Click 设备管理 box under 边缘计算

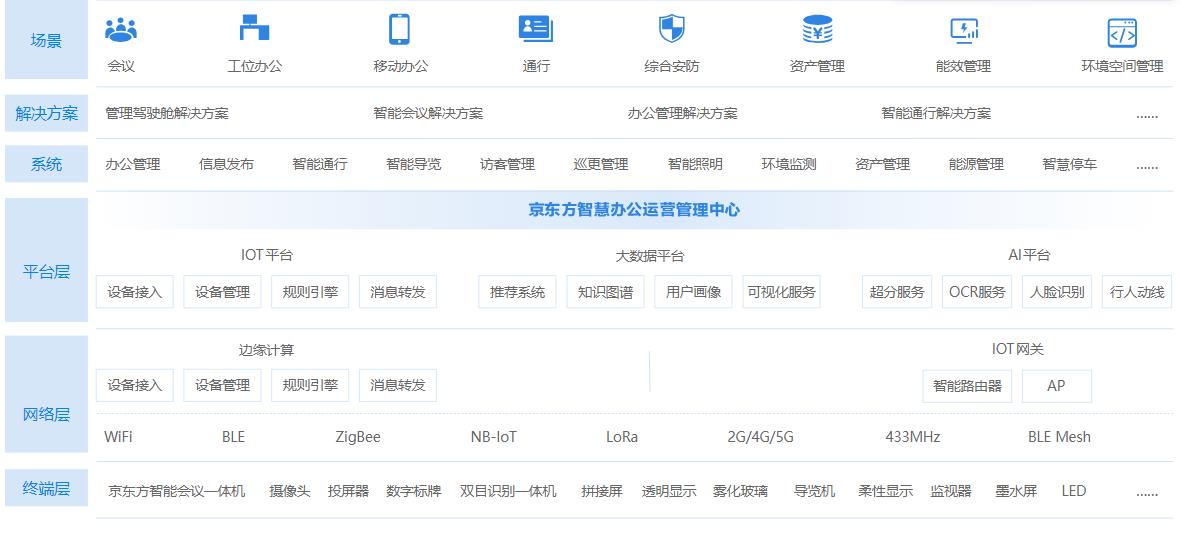tap(222, 385)
